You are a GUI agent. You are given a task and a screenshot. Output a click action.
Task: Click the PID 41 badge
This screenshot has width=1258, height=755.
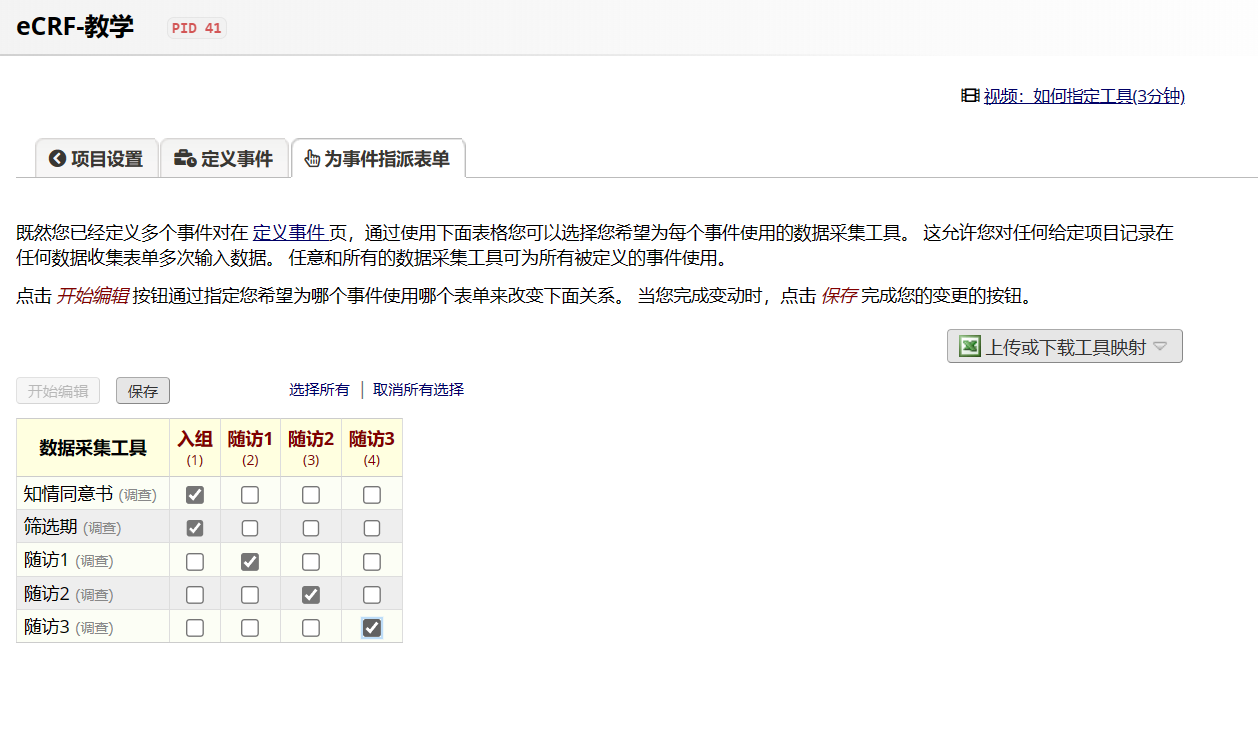click(196, 28)
